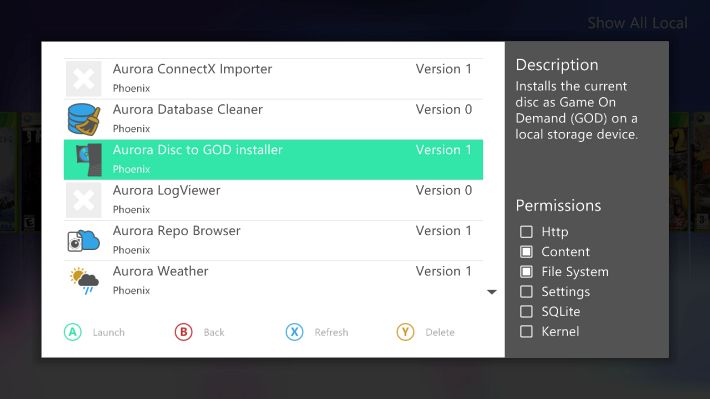The image size is (710, 399).
Task: Toggle the SQLite permission checkbox
Action: pos(526,311)
